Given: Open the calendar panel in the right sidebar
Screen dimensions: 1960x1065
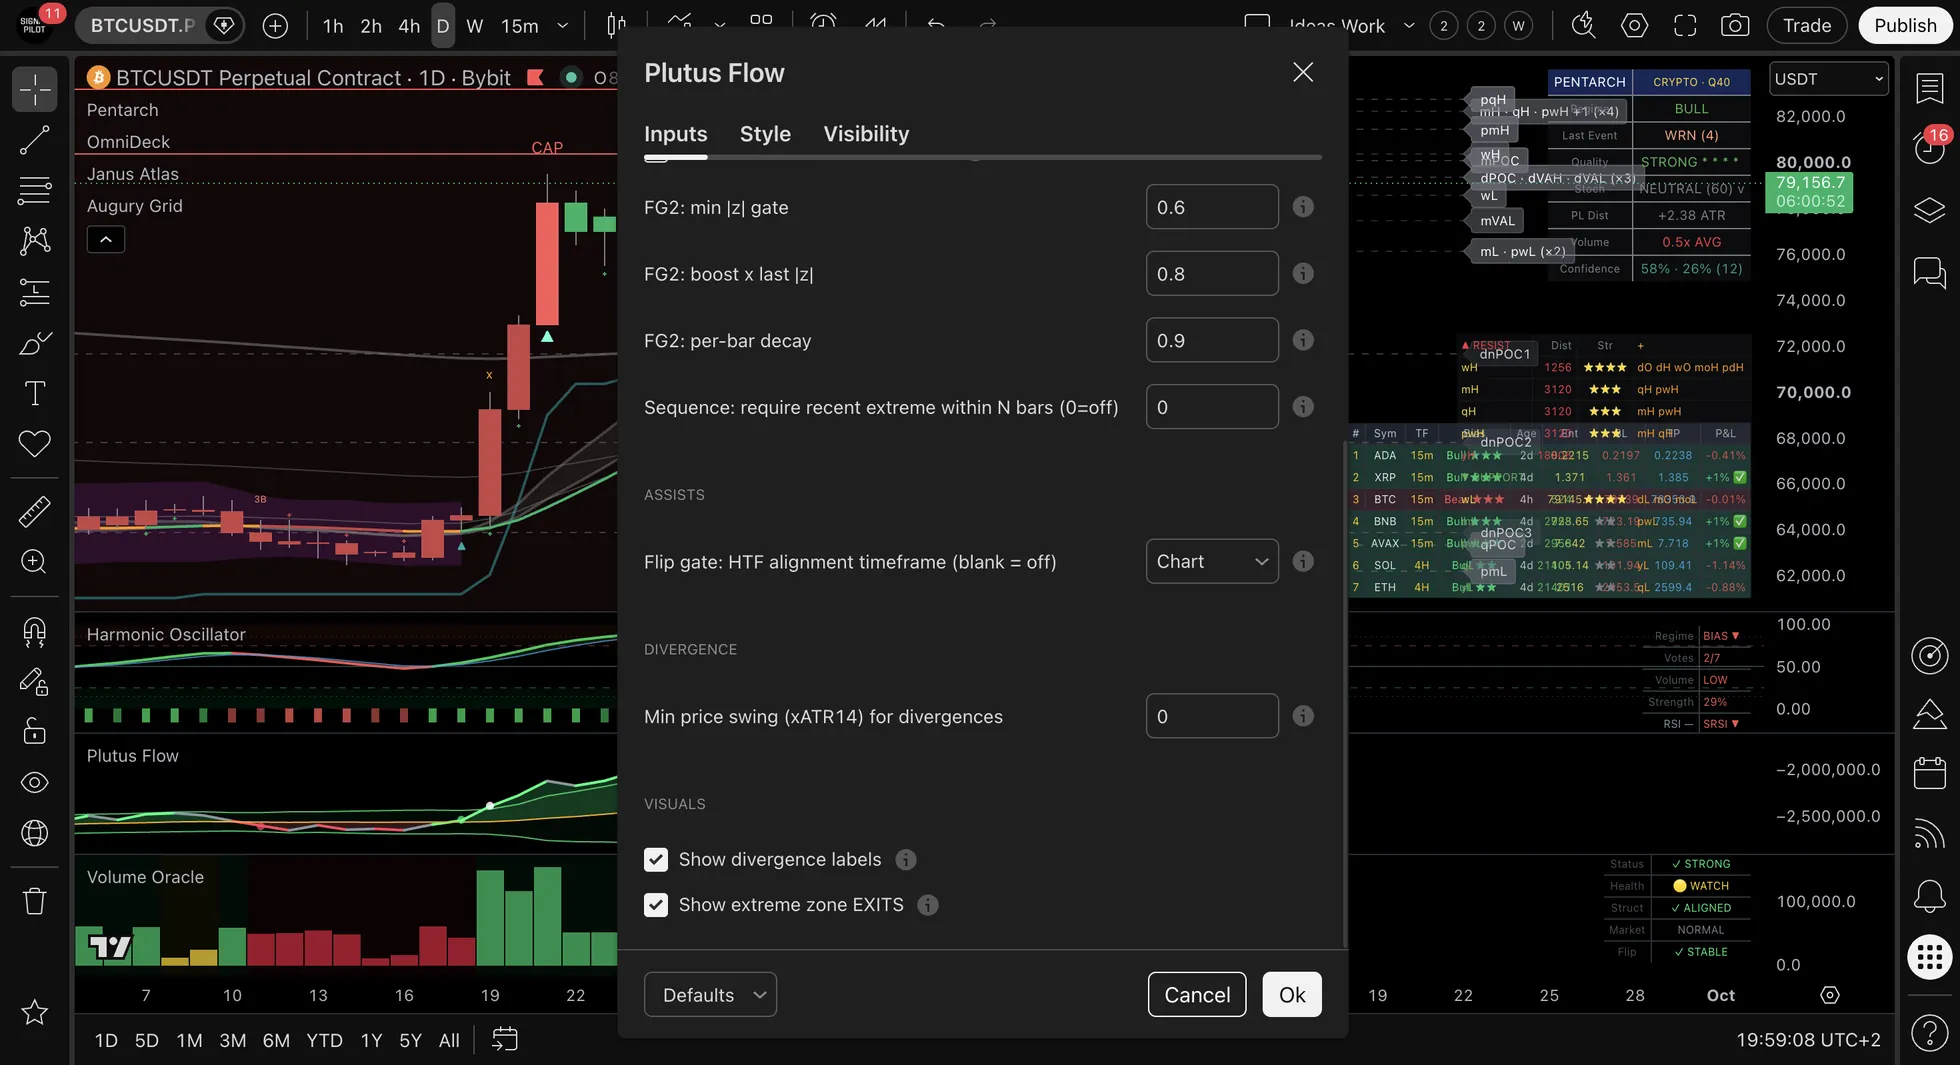Looking at the screenshot, I should click(1929, 773).
